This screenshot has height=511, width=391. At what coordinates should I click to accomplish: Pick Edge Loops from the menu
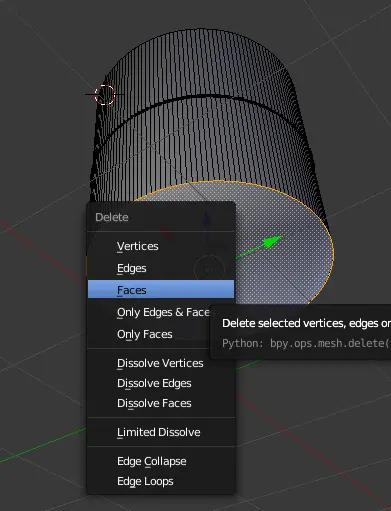161,481
